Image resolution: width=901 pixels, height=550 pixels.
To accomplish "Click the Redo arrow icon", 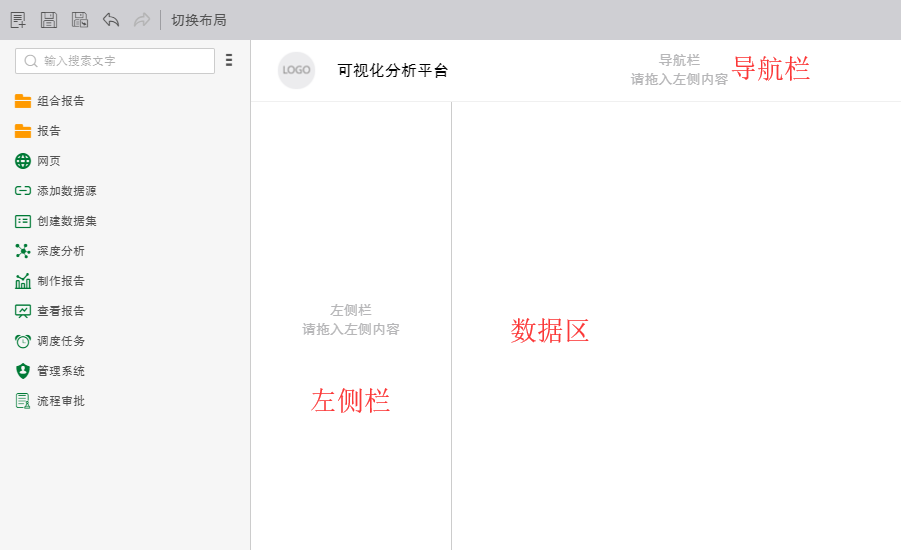I will (142, 20).
